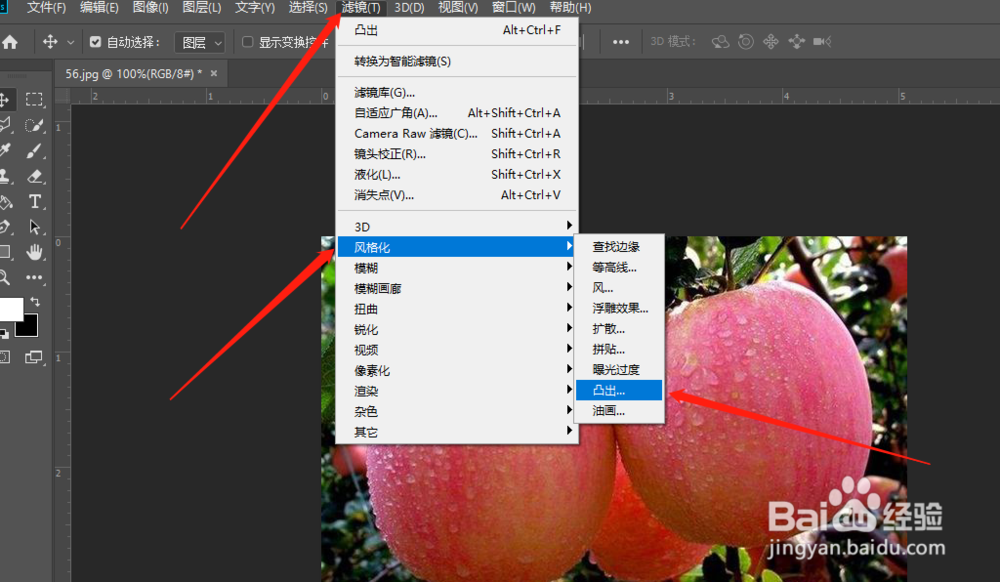Expand the 像素化 submenu

point(457,370)
